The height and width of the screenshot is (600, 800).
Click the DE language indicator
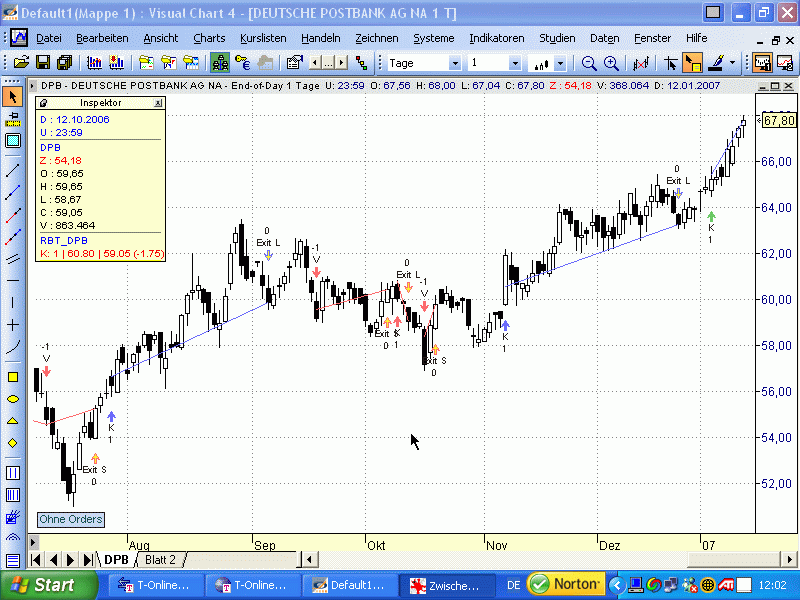pyautogui.click(x=513, y=585)
